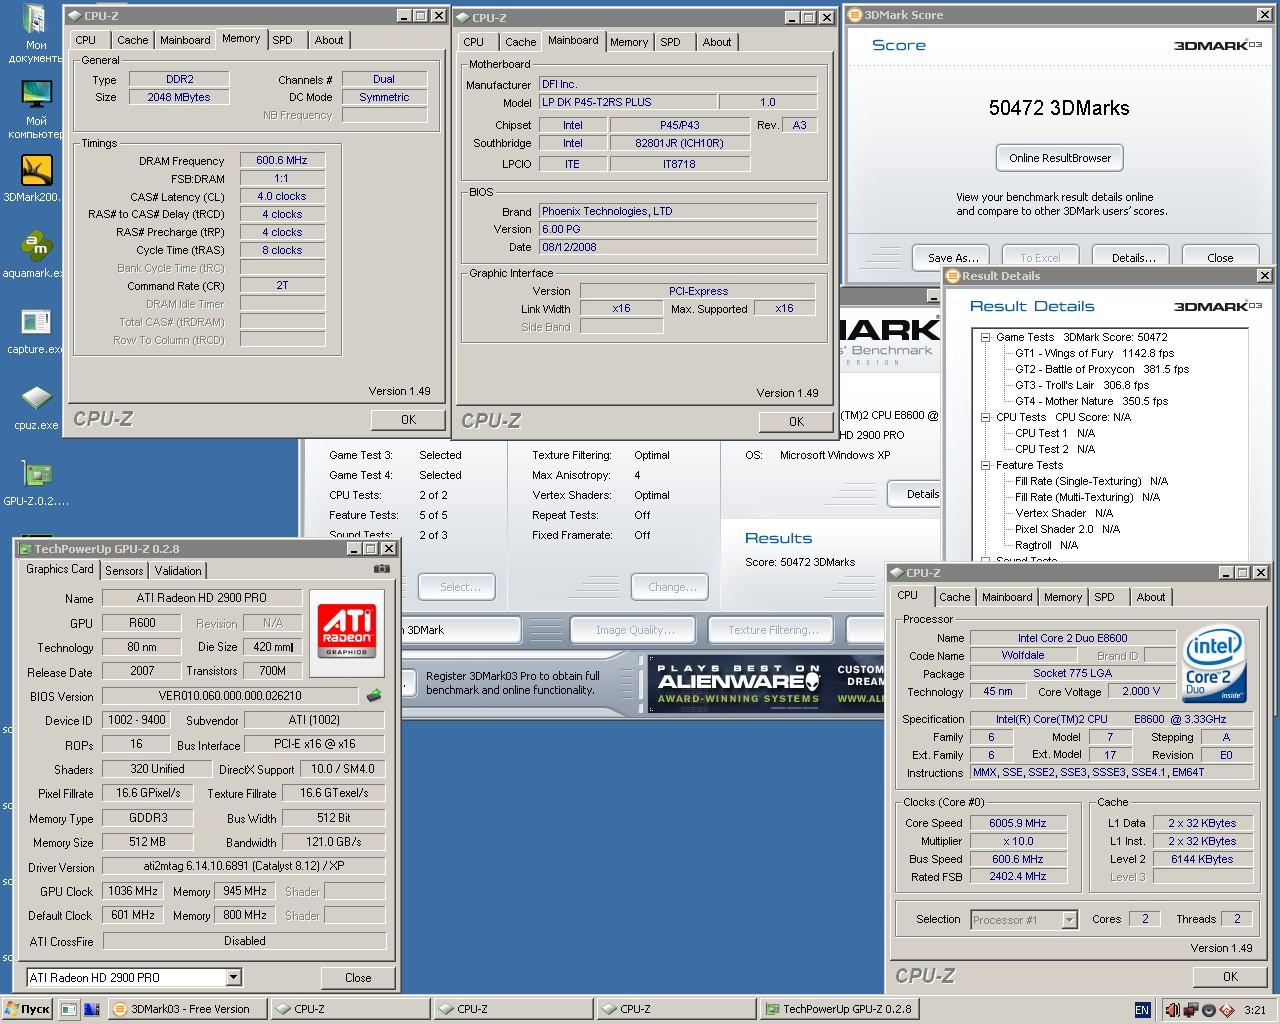Collapse the CPU Tests tree node
The image size is (1280, 1024).
click(986, 417)
